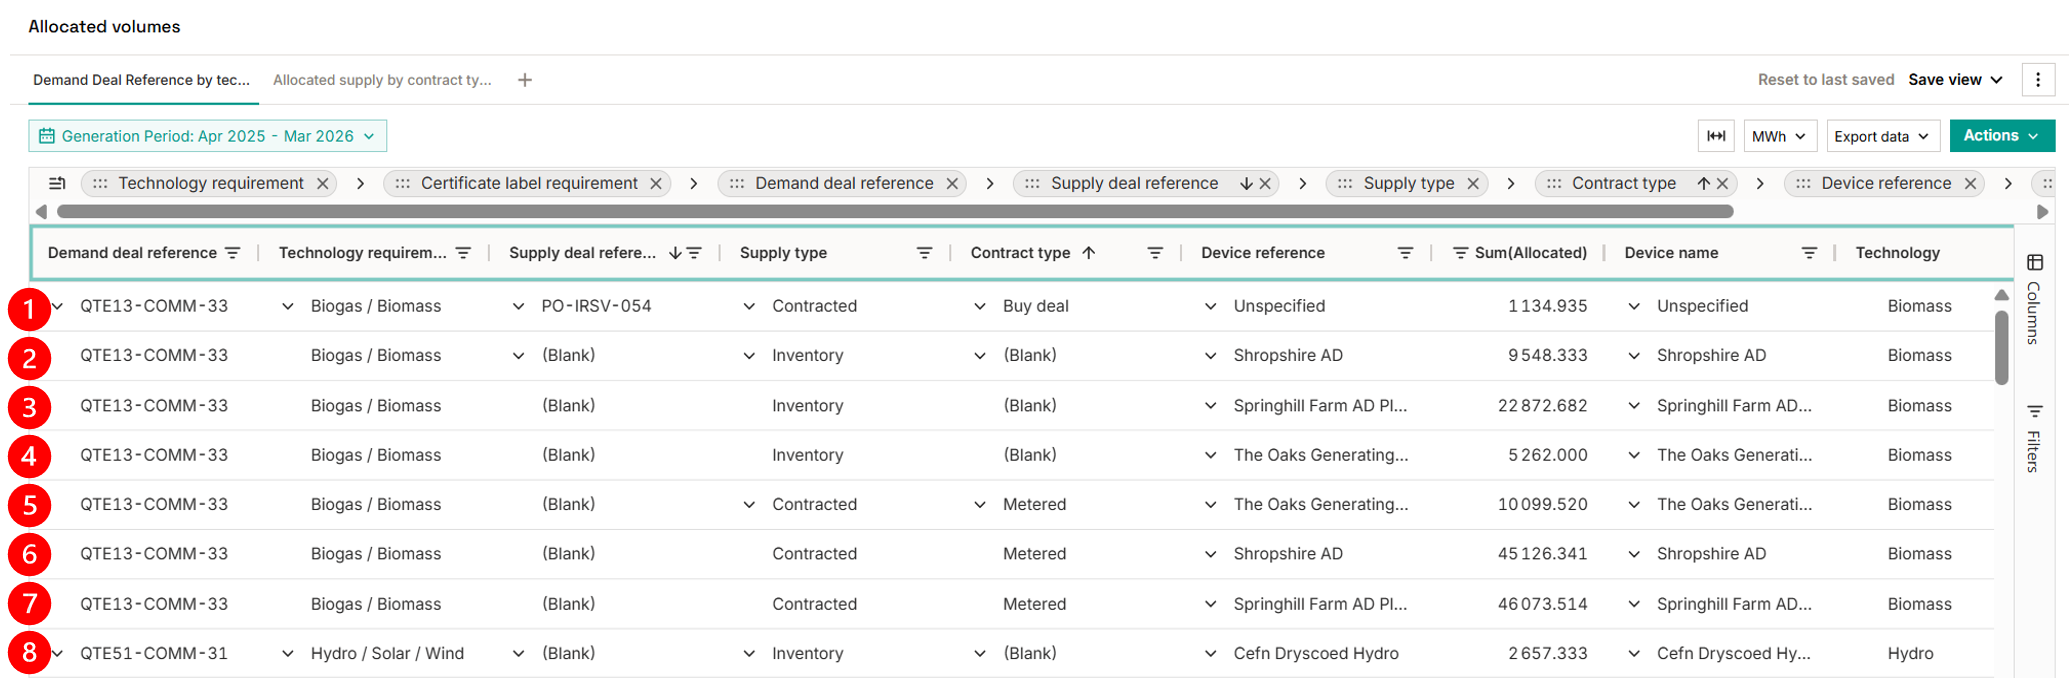Click the table scroll up arrow

(2001, 295)
